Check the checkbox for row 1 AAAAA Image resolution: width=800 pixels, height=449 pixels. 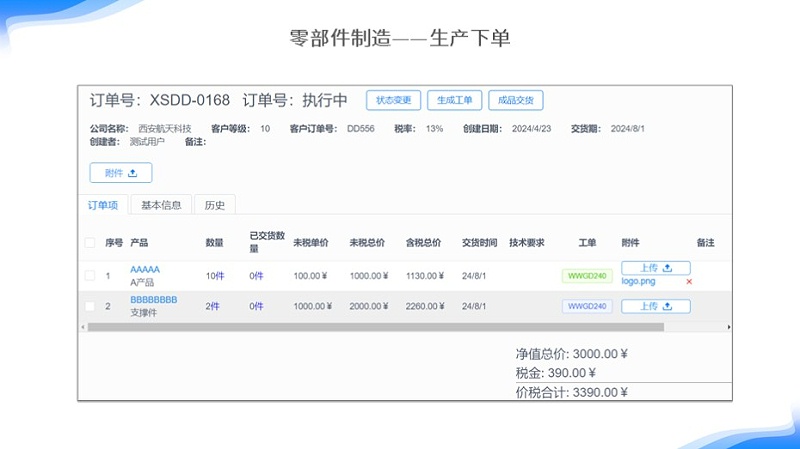coord(90,275)
